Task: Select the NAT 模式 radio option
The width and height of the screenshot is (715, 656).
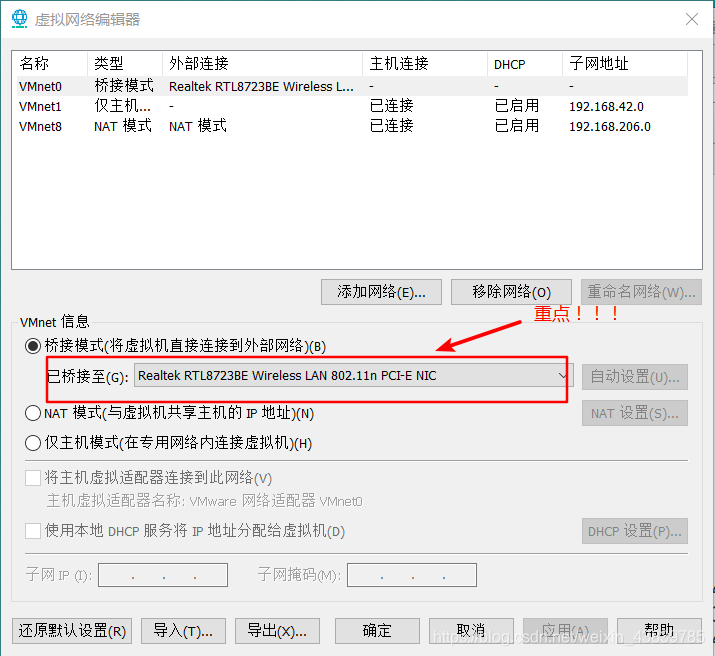Action: click(x=33, y=413)
